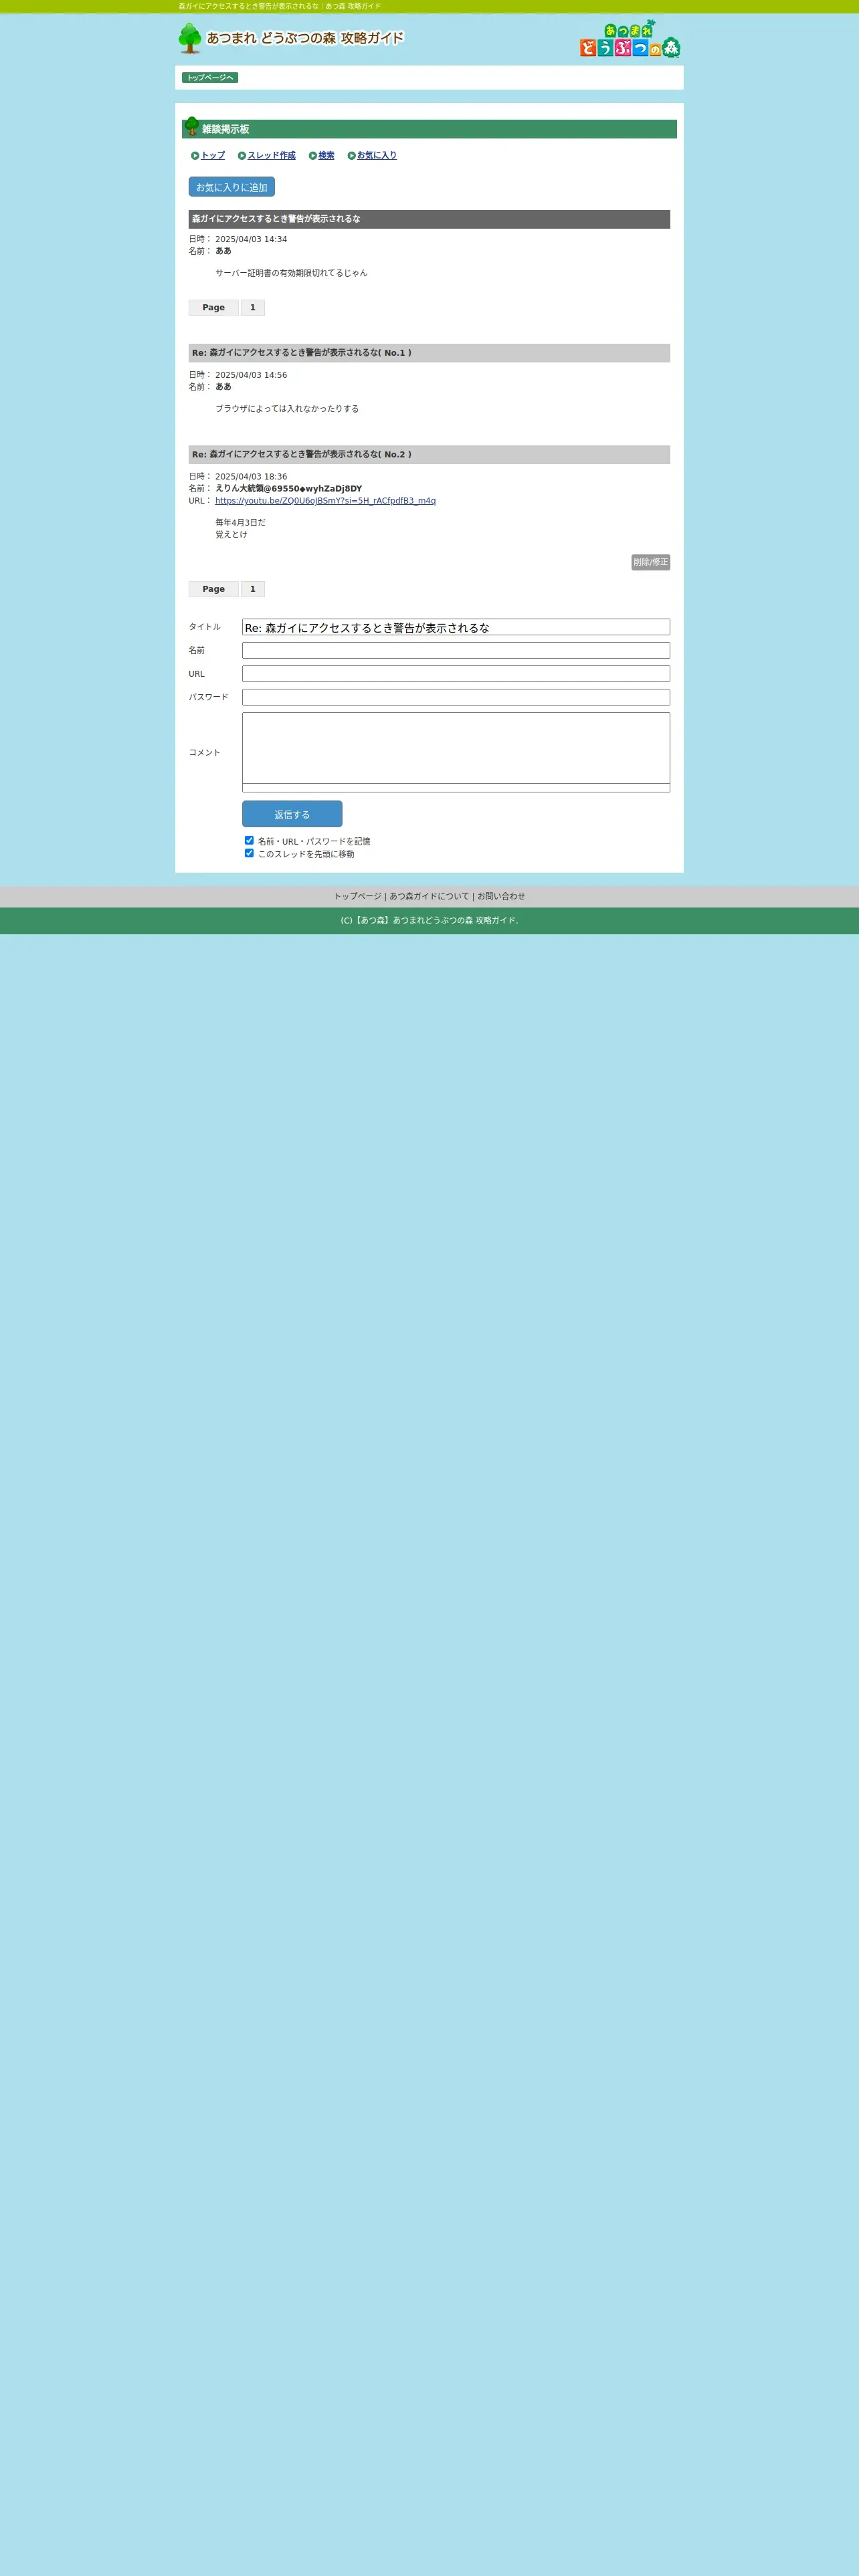Focus the URL input field
The width and height of the screenshot is (859, 2576).
tap(456, 674)
